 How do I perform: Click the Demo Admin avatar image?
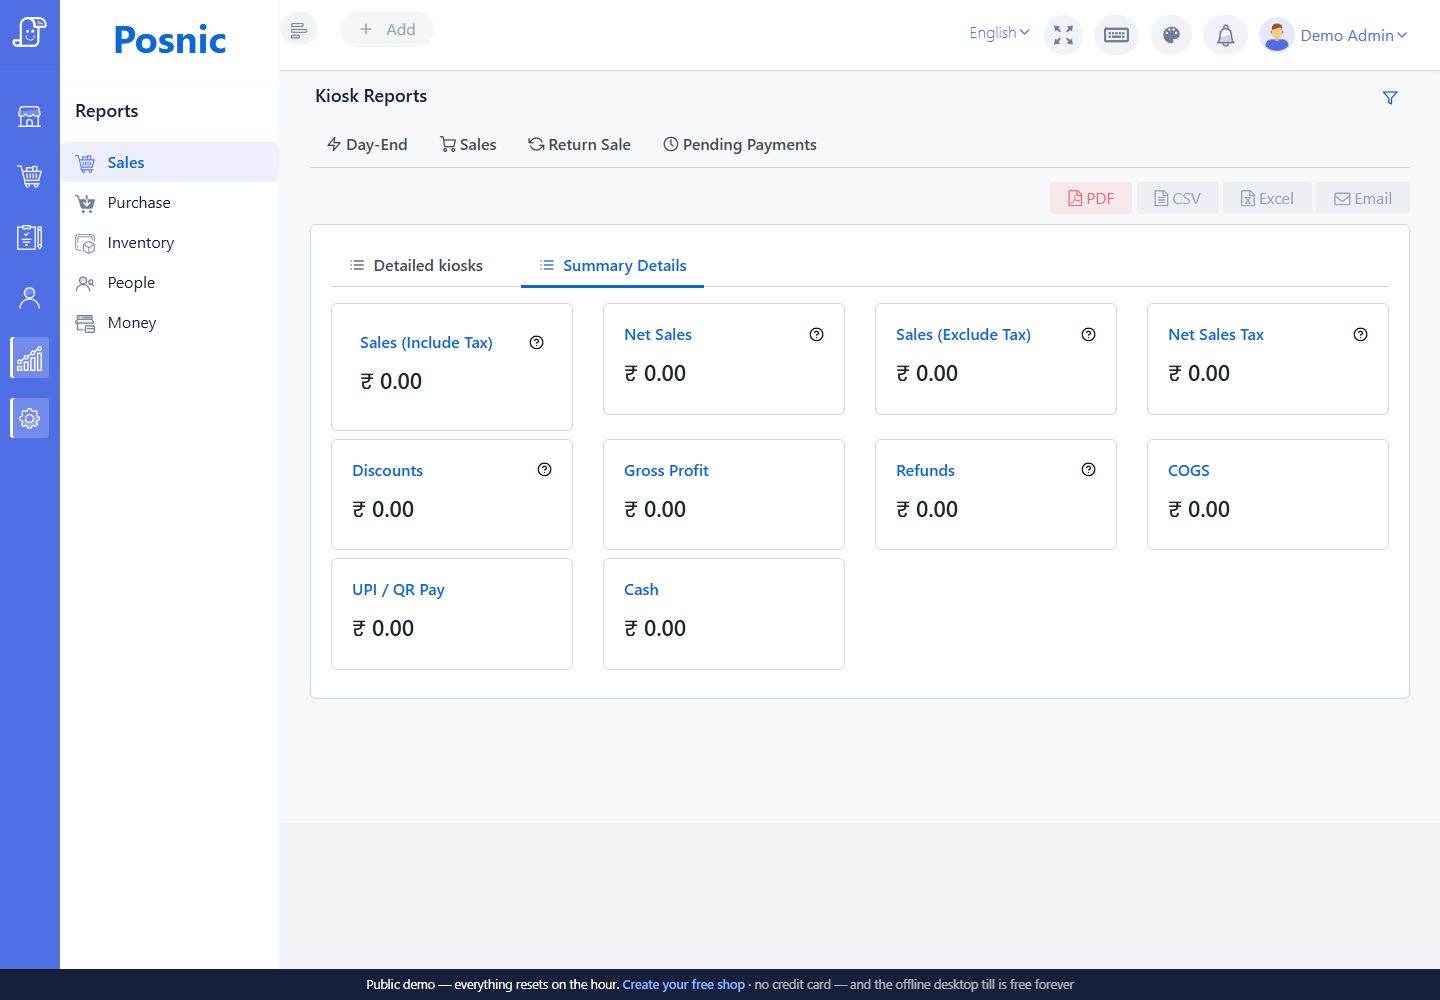(x=1276, y=36)
